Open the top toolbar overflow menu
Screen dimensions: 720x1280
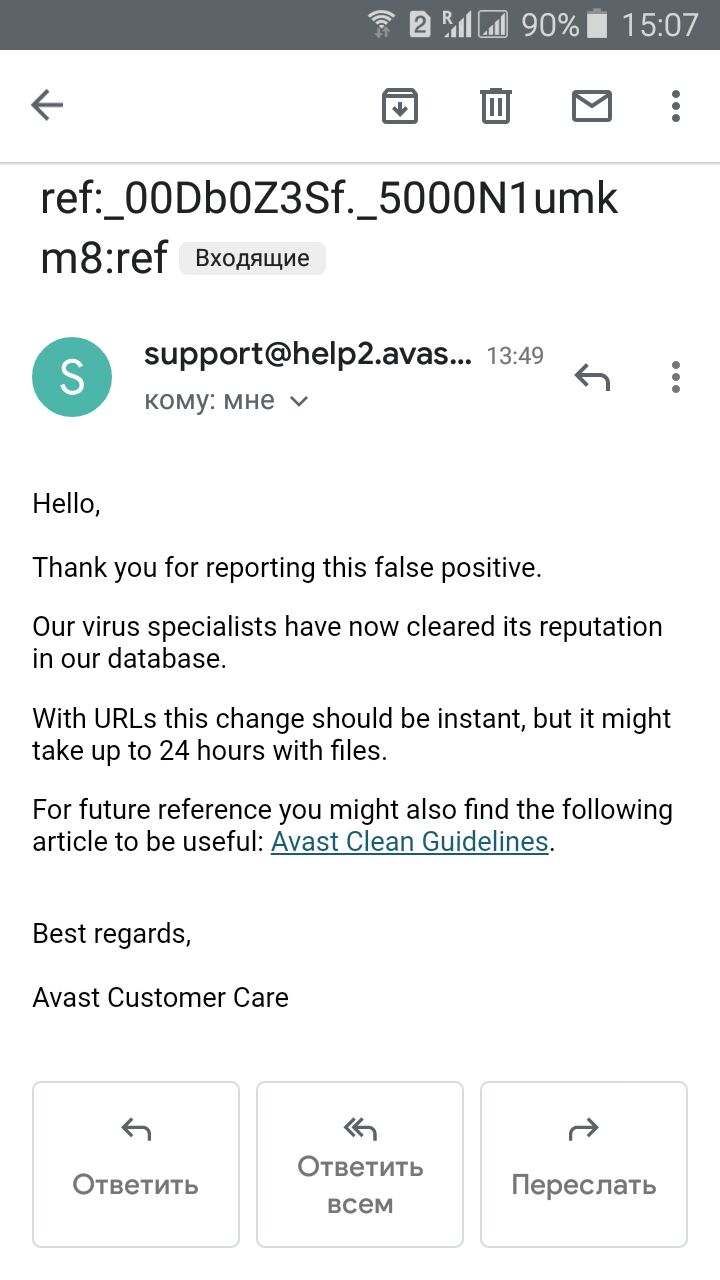pos(676,105)
